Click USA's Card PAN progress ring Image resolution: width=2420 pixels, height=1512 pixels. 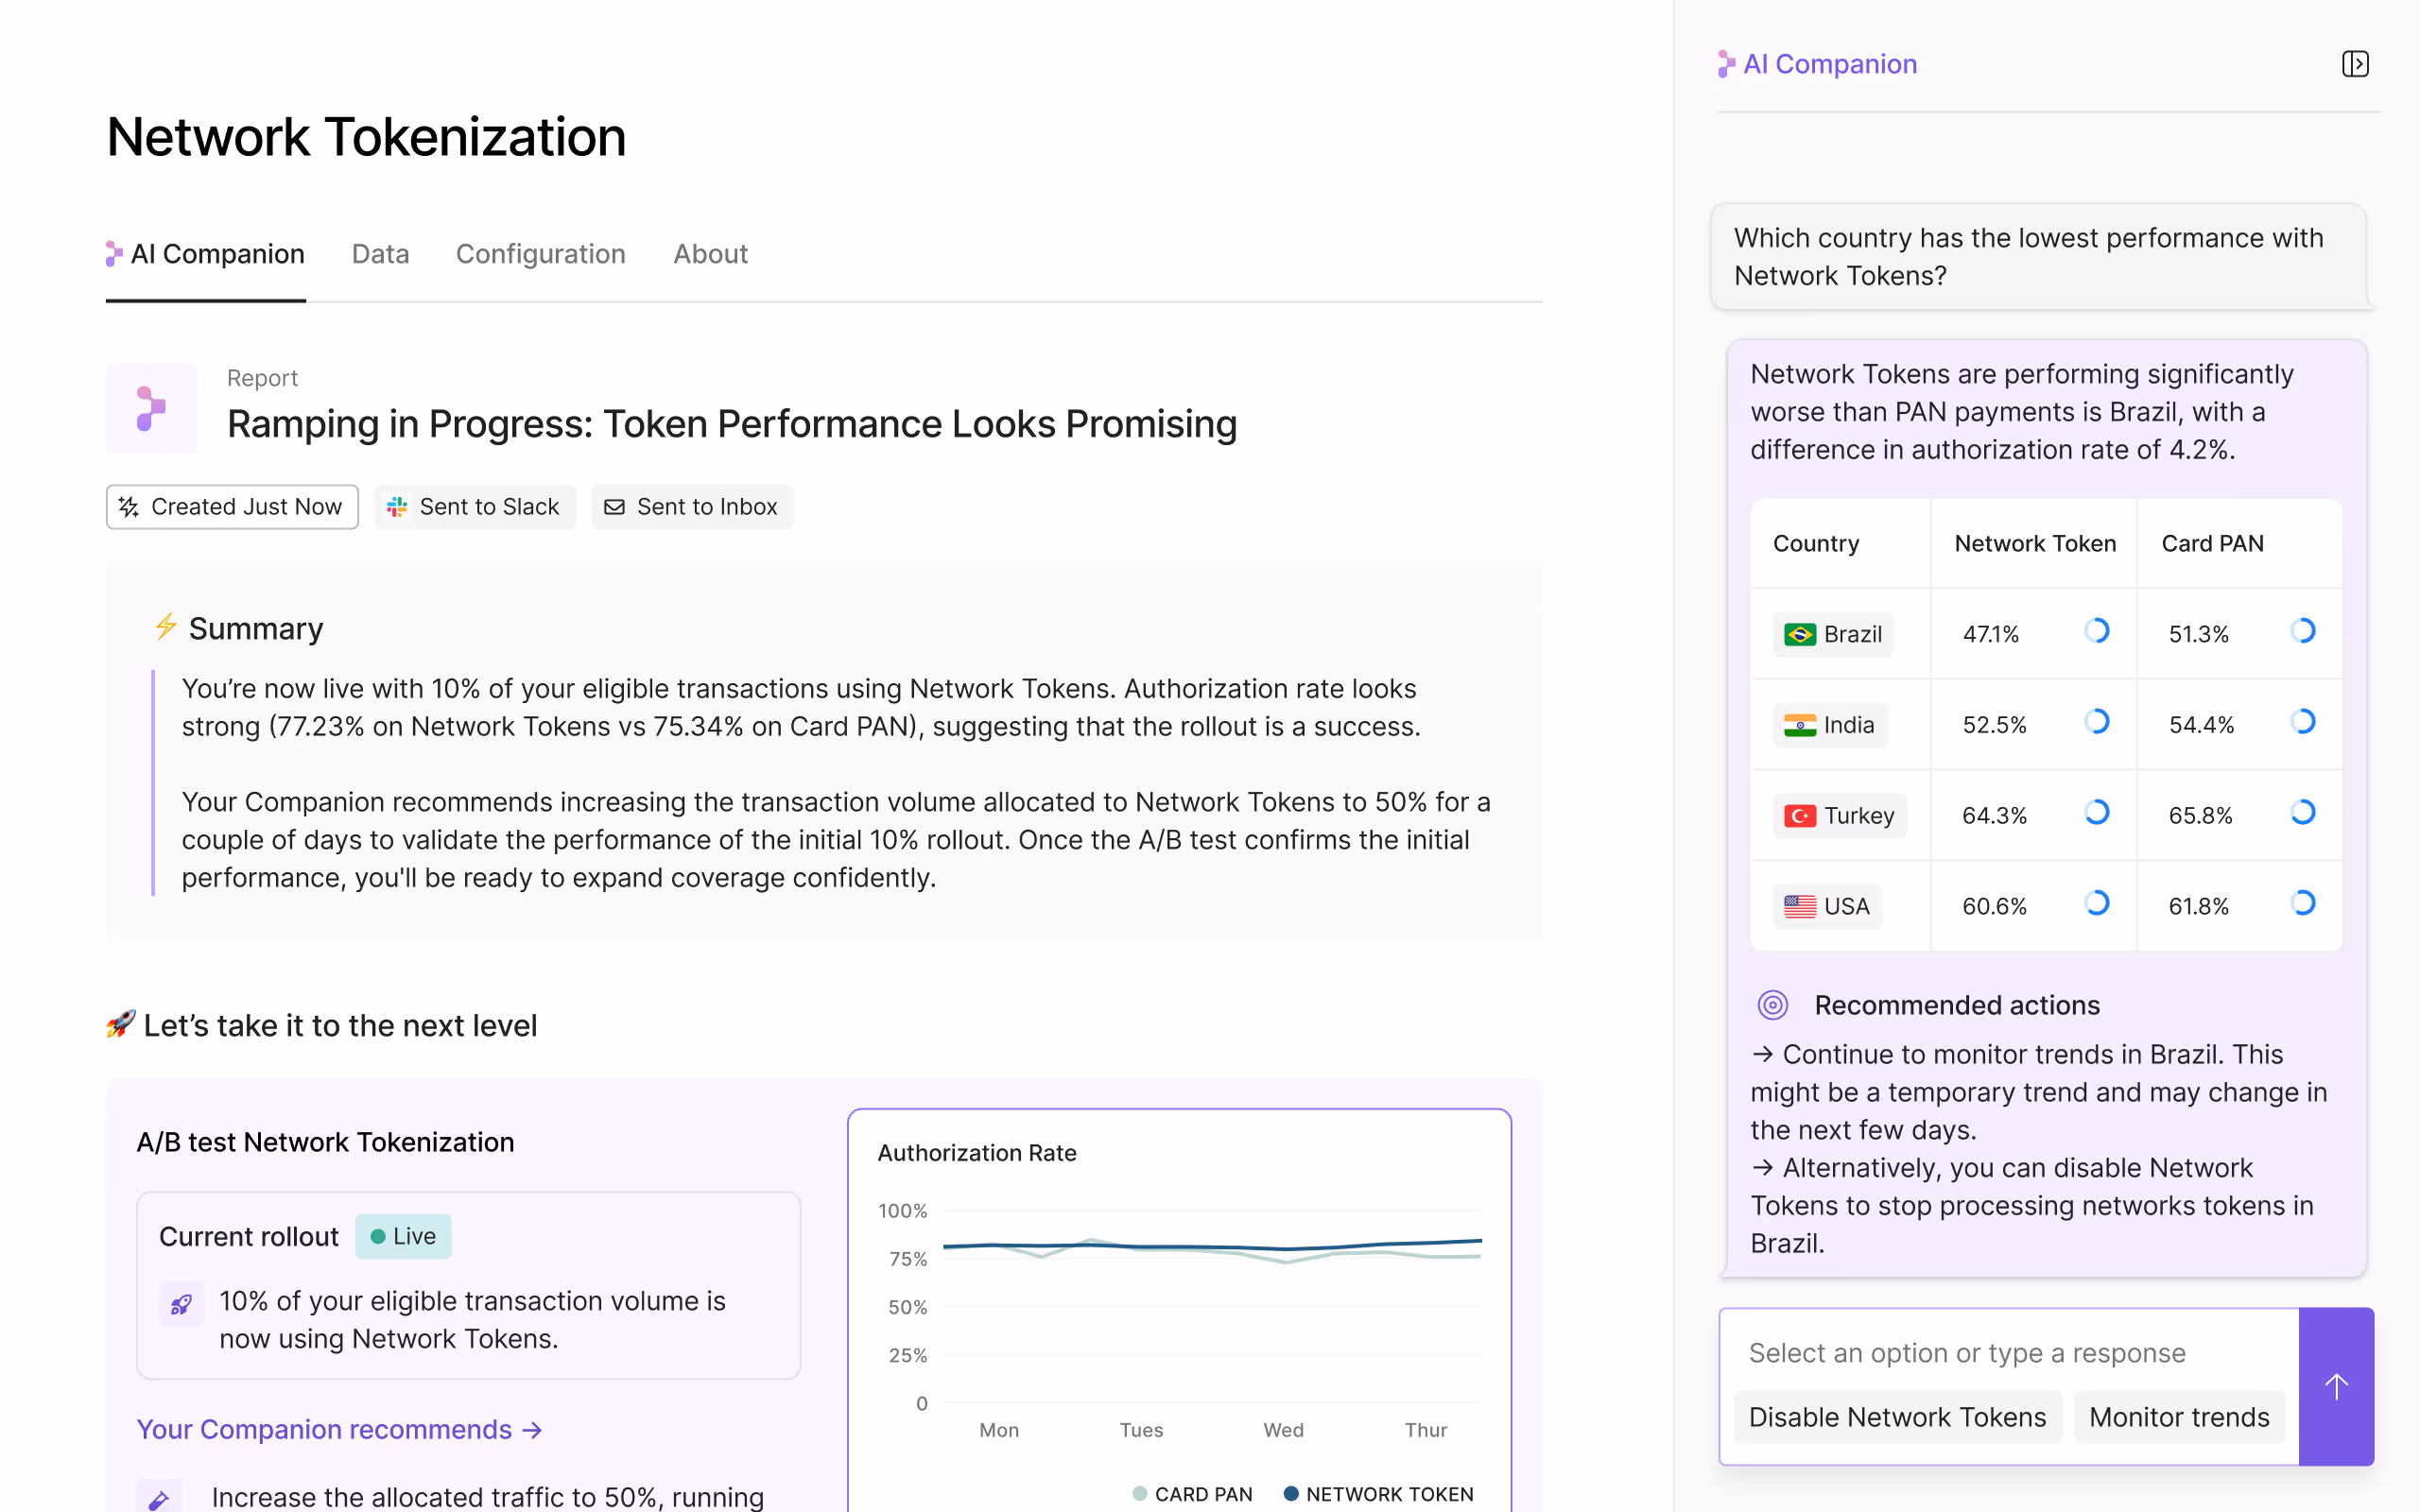pos(2302,903)
